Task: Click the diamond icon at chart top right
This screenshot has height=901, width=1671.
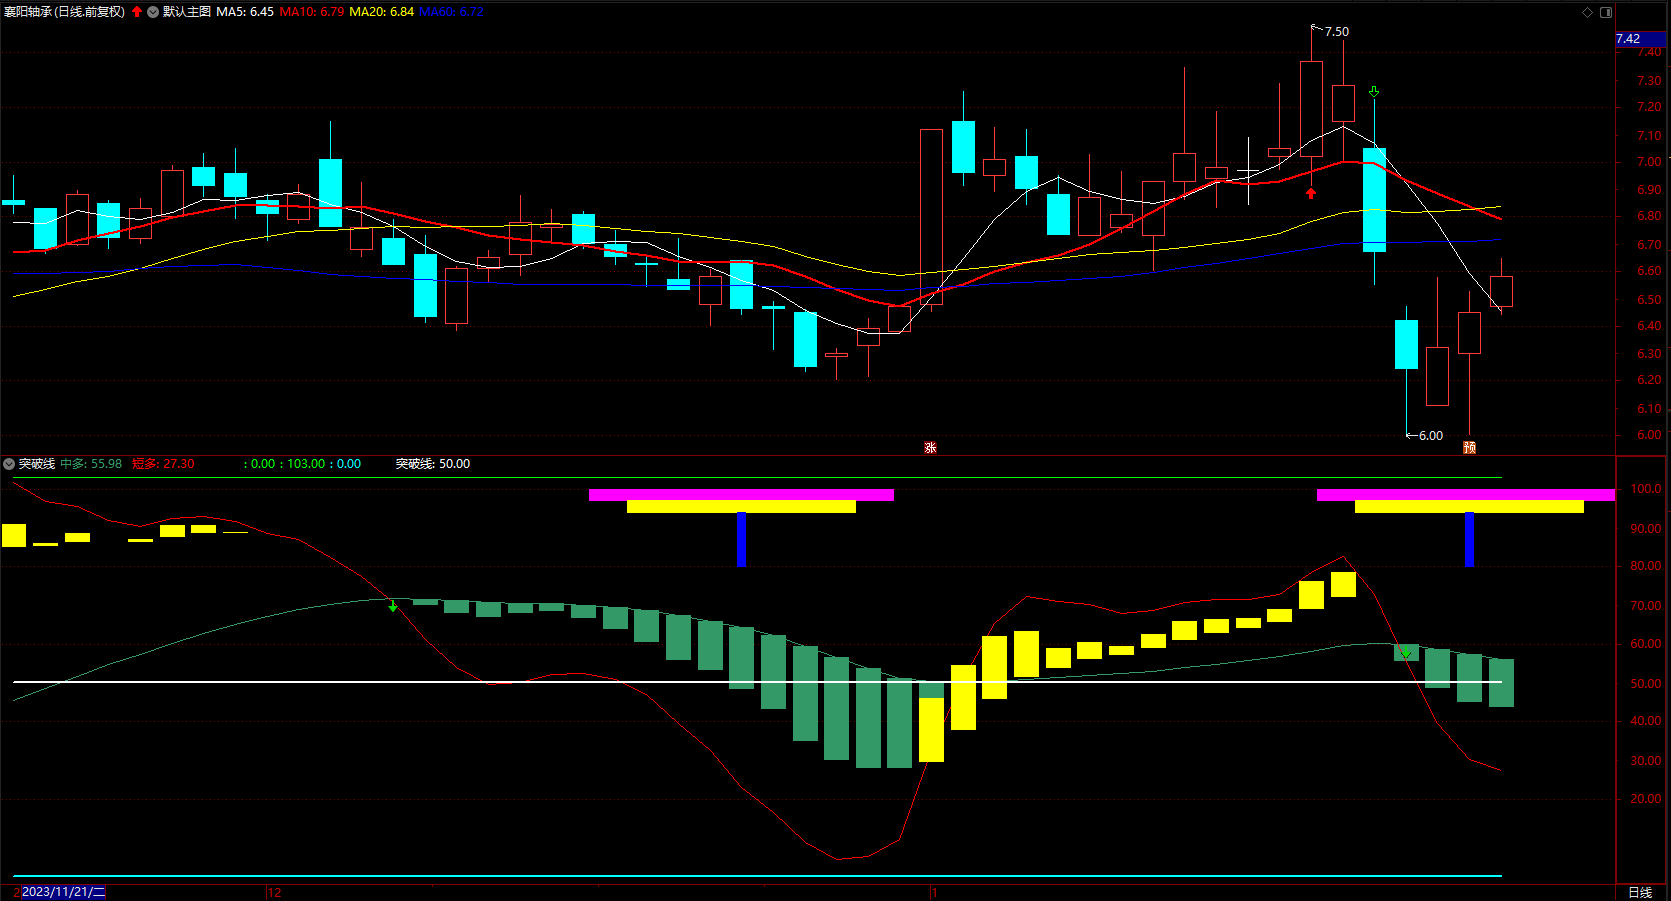Action: (x=1587, y=12)
